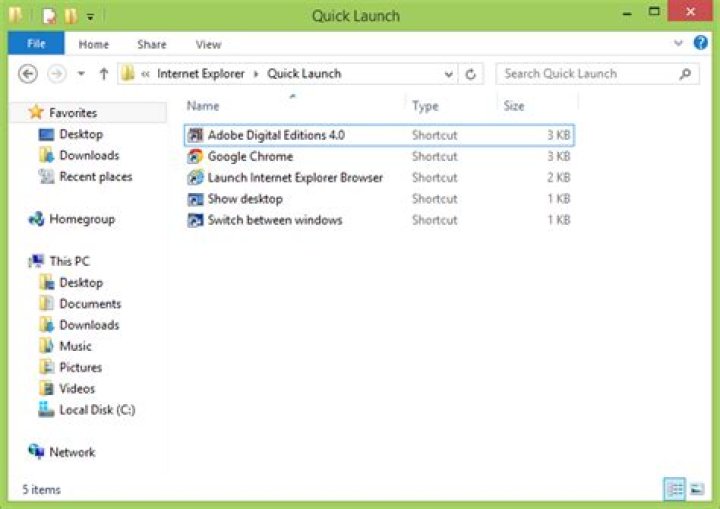Open the Music folder
This screenshot has height=509, width=720.
(75, 346)
